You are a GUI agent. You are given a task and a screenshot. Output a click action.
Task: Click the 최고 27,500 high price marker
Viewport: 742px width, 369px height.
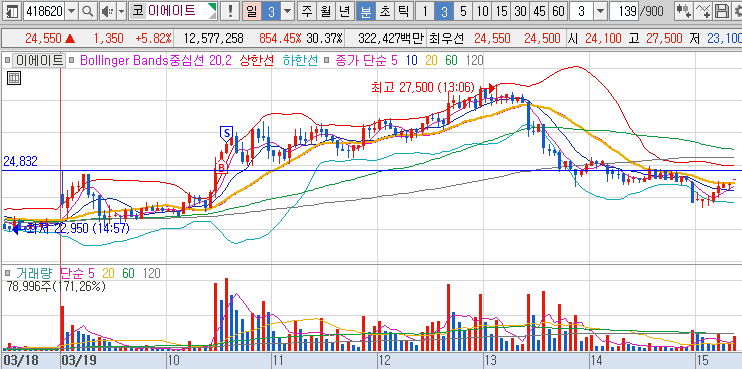point(423,87)
